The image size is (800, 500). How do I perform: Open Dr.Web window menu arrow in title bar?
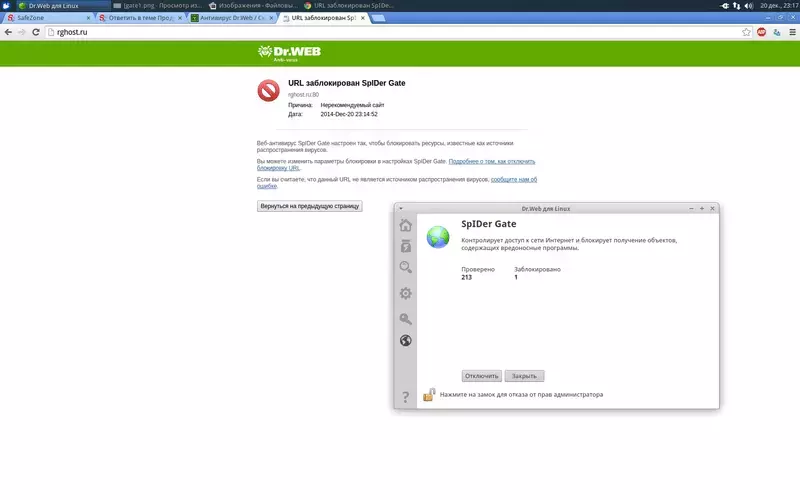pos(401,208)
